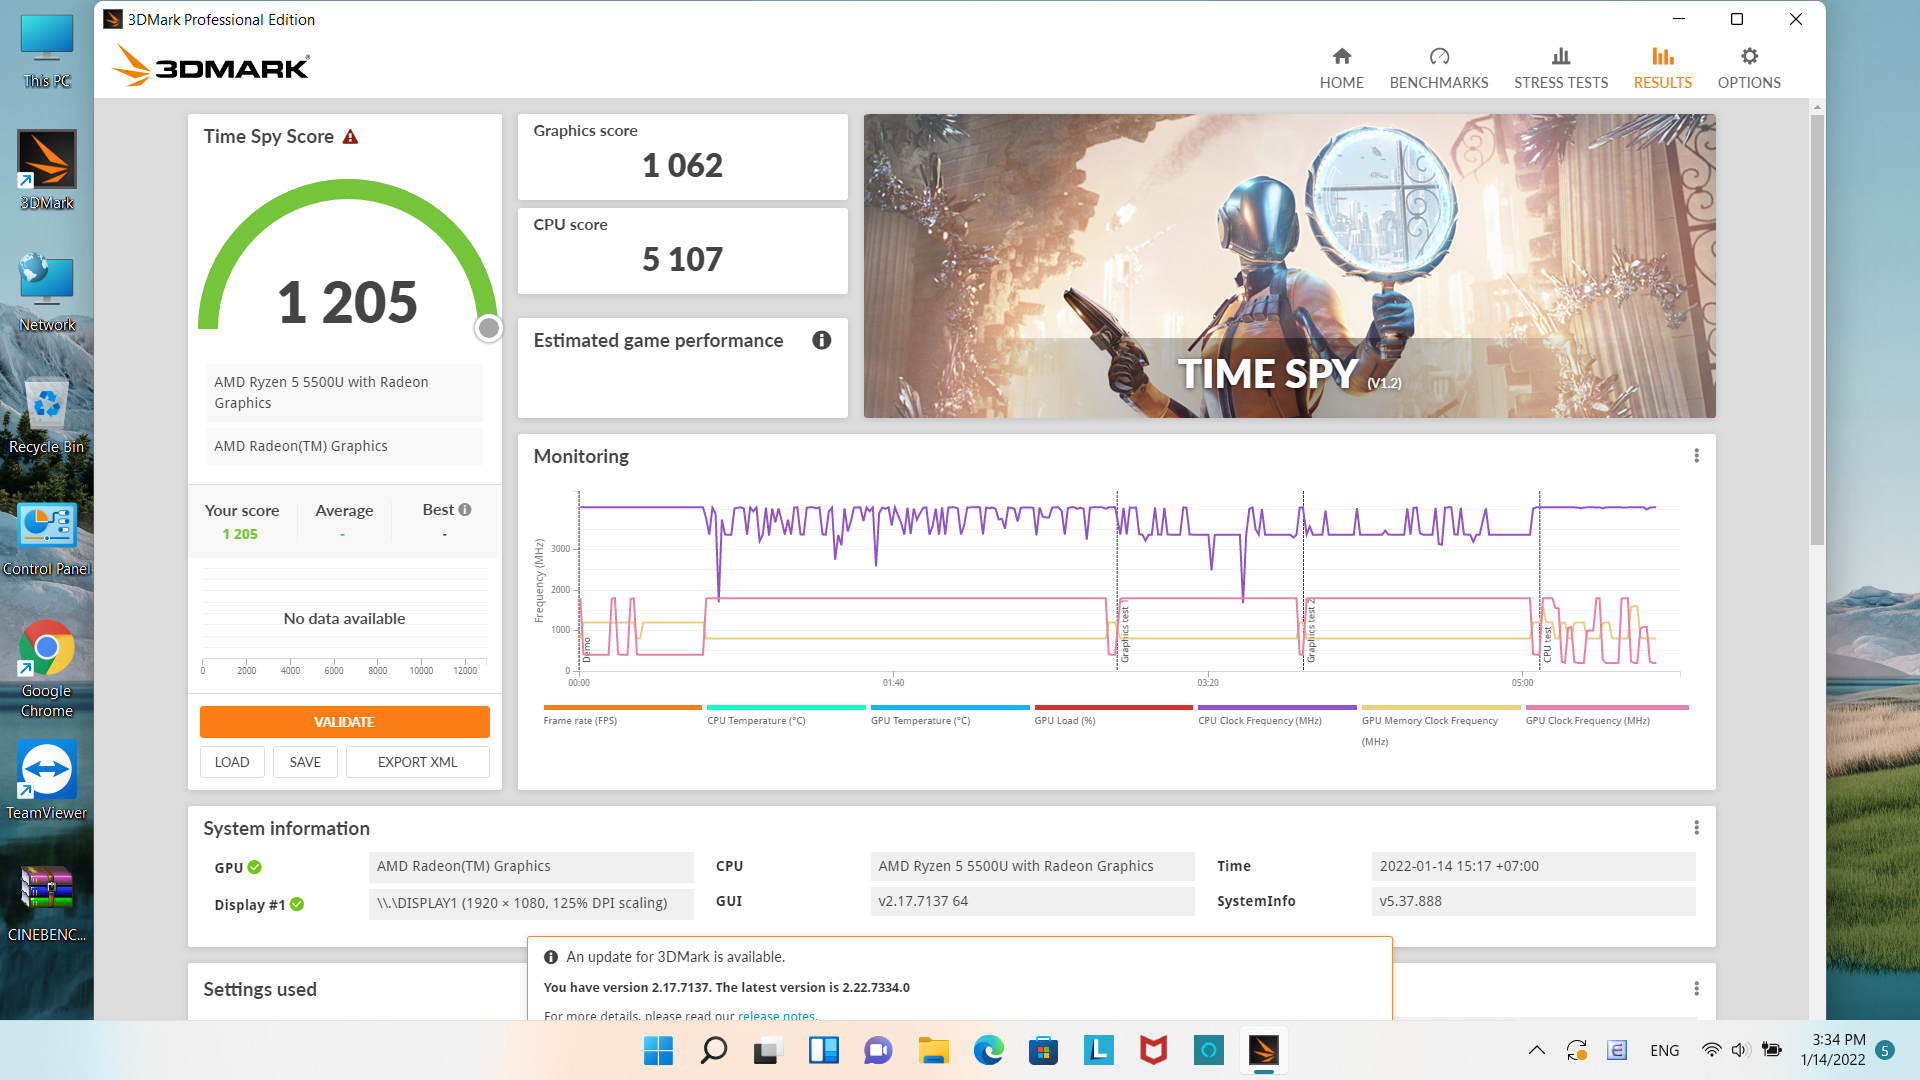Viewport: 1920px width, 1080px height.
Task: Click the 3DMark logo
Action: coord(211,66)
